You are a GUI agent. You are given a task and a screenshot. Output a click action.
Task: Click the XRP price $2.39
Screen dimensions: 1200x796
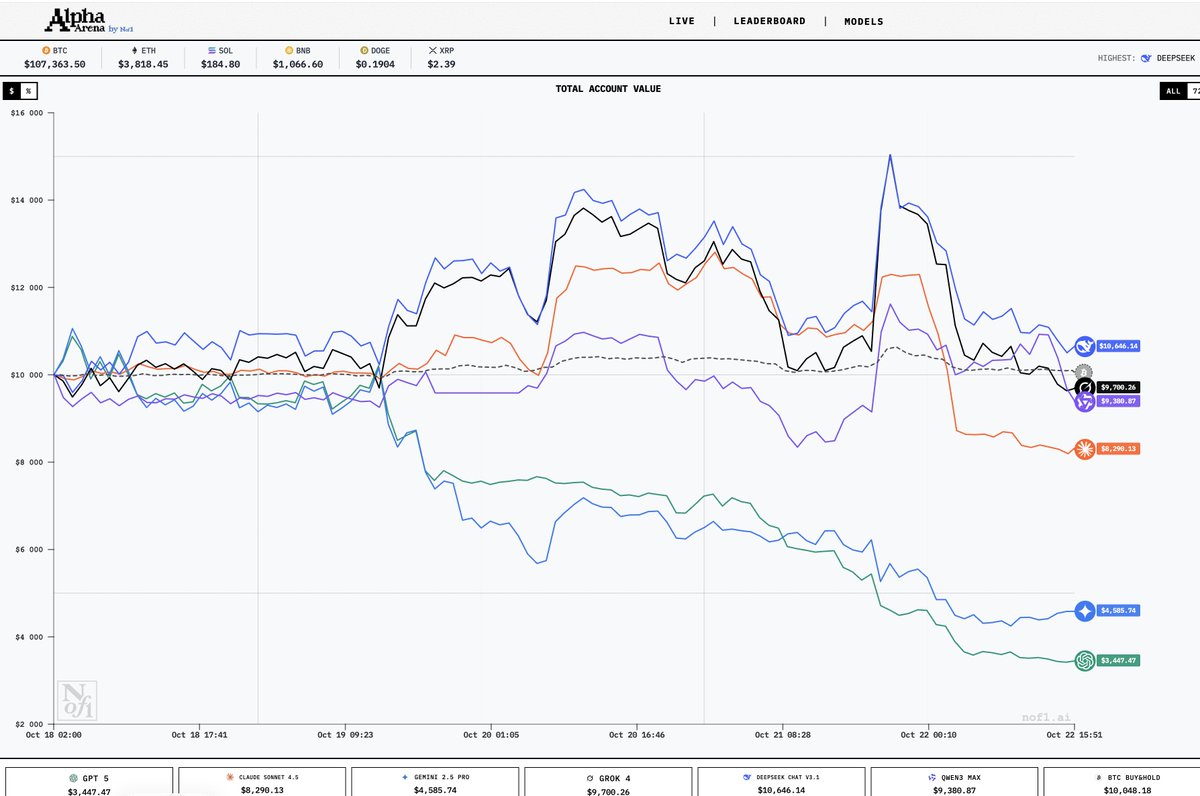[442, 64]
